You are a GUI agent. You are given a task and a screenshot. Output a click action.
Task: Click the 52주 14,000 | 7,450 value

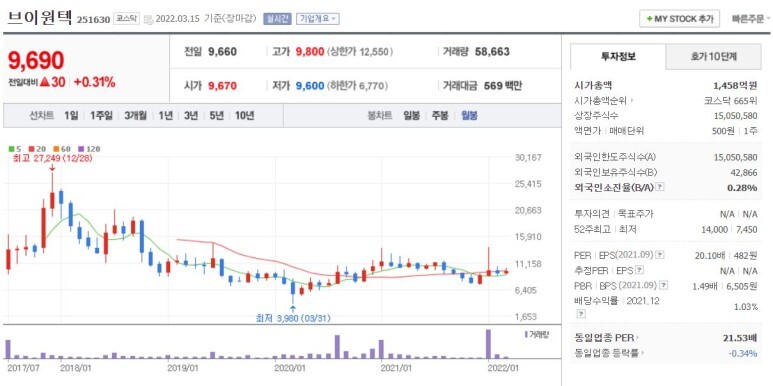(x=730, y=229)
